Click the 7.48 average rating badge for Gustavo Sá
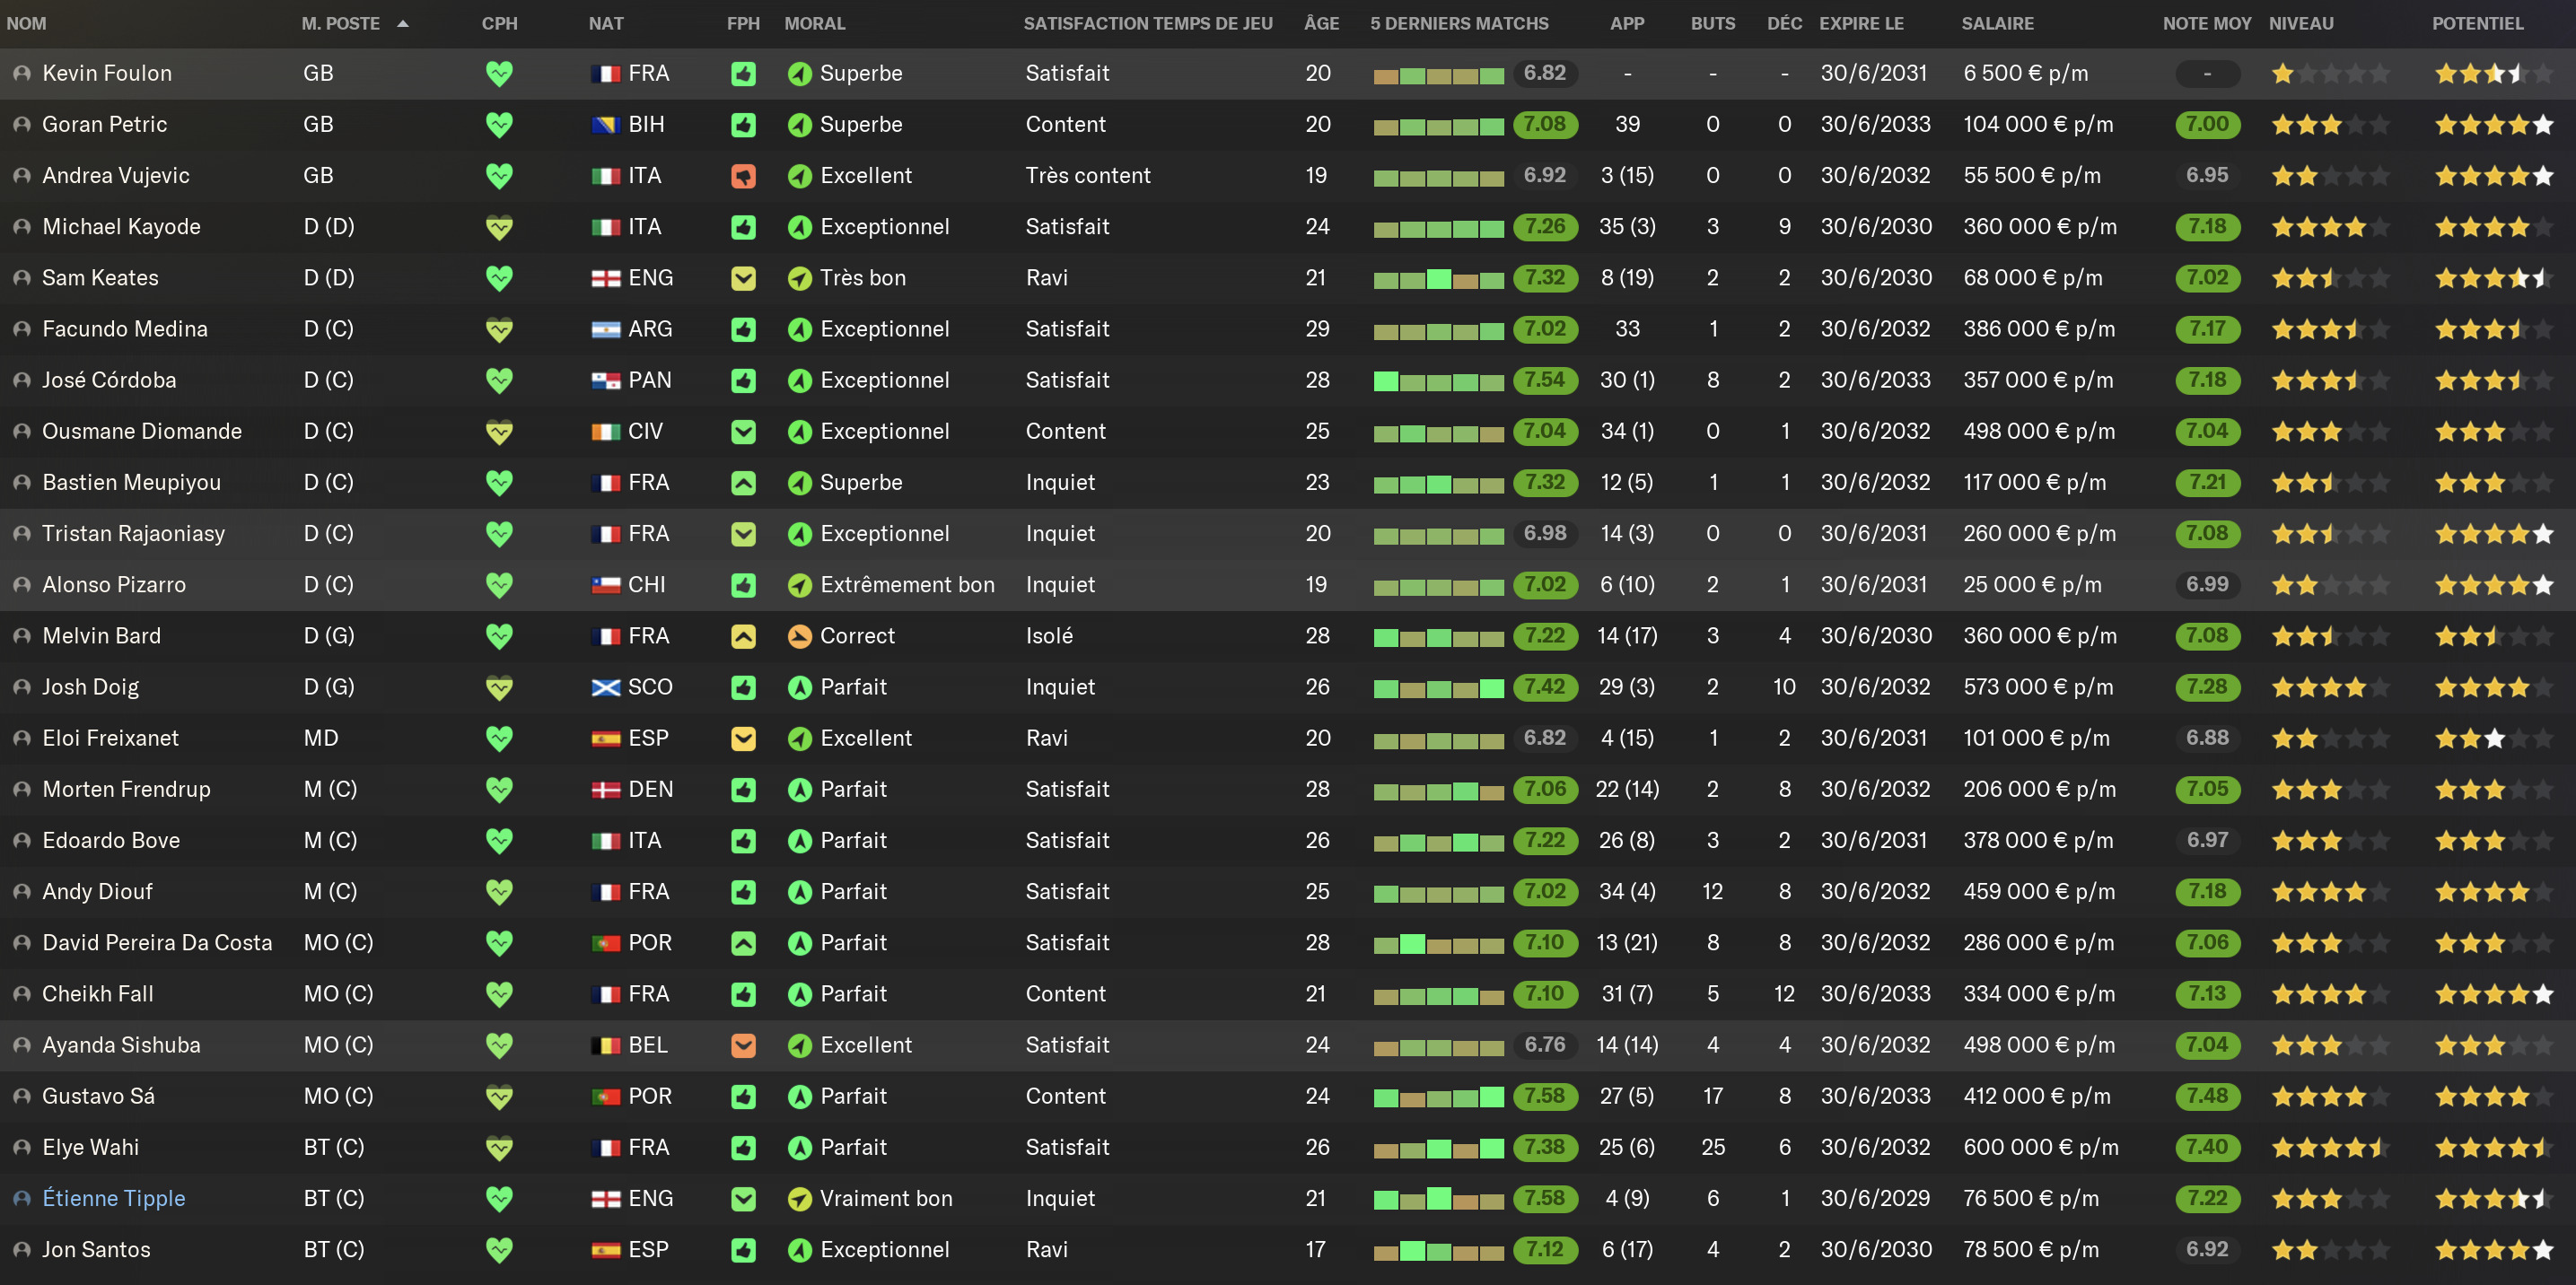This screenshot has height=1285, width=2576. click(2207, 1096)
